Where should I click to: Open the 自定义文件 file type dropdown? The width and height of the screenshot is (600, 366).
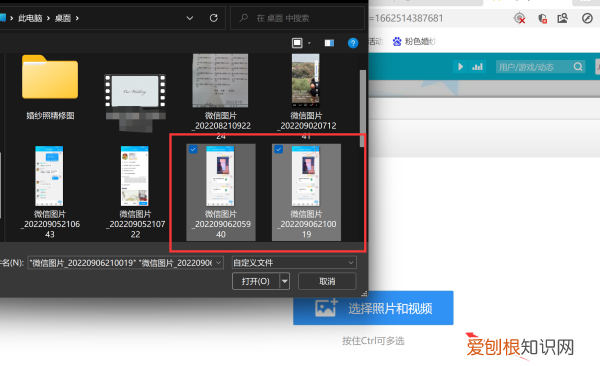pos(294,263)
